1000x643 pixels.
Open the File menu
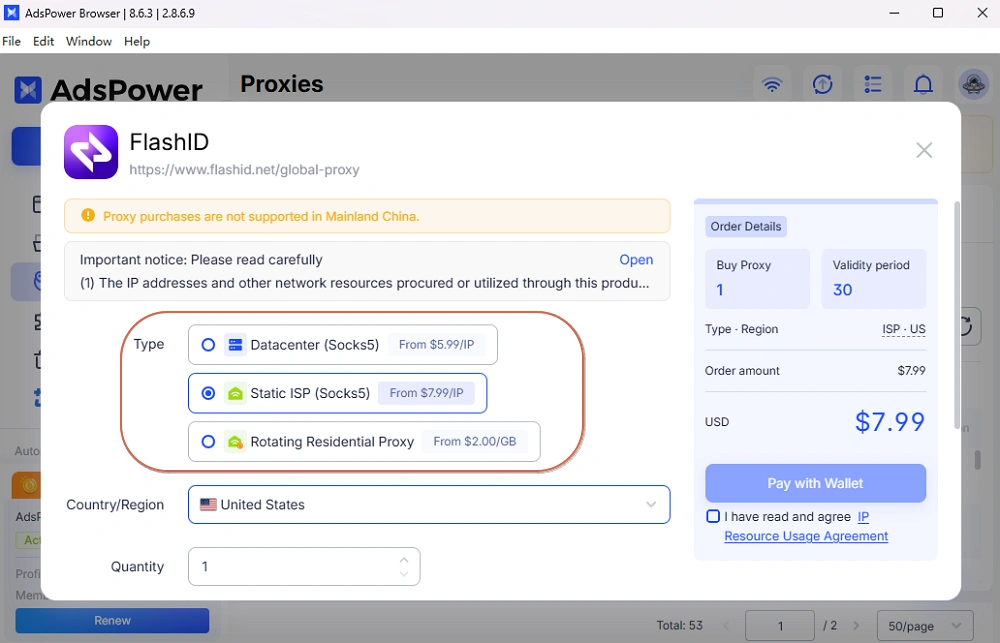coord(11,41)
